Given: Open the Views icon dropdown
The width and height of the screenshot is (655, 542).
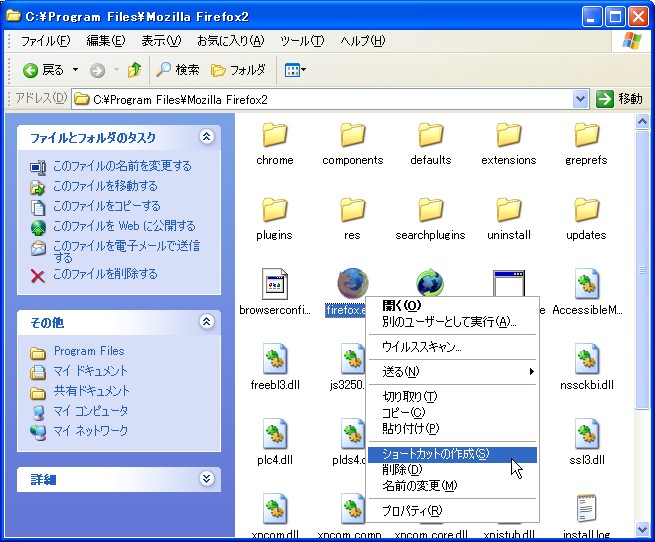Looking at the screenshot, I should click(295, 70).
